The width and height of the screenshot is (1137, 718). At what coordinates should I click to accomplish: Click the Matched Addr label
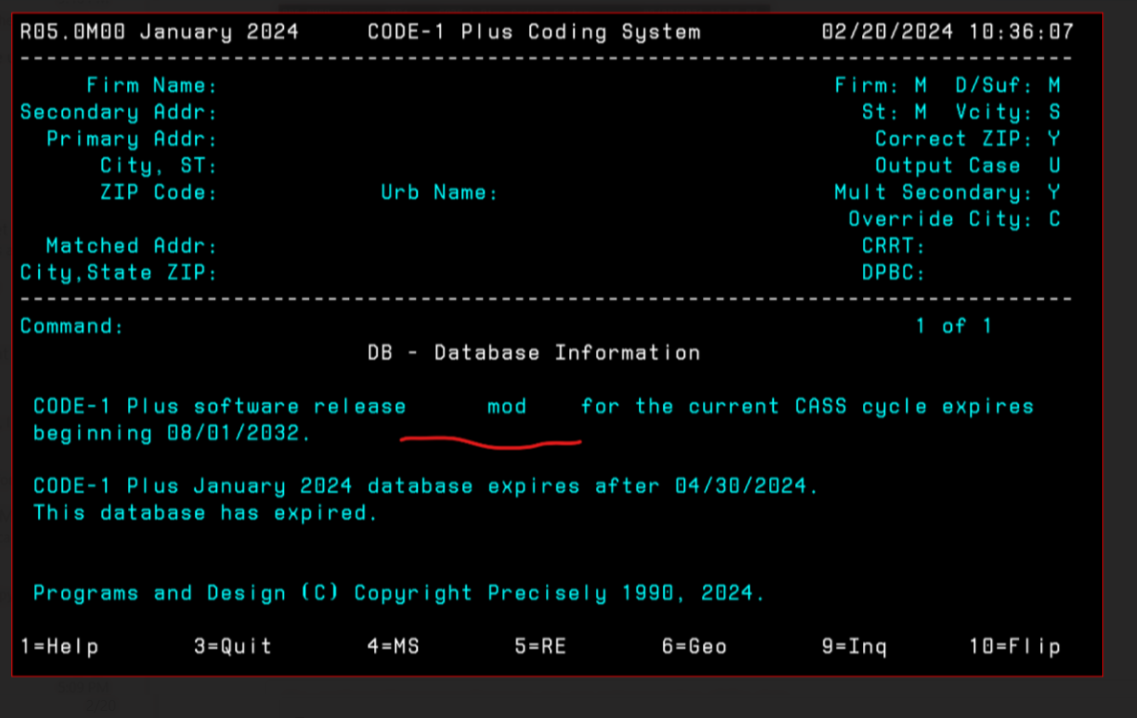(x=131, y=246)
